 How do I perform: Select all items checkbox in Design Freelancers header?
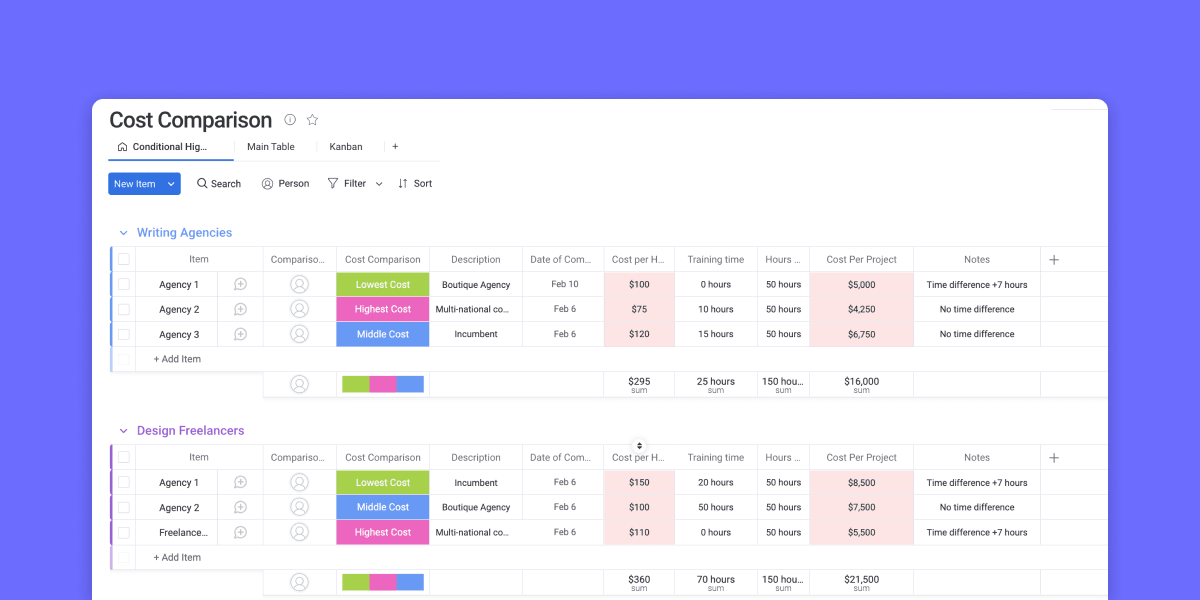click(x=124, y=457)
